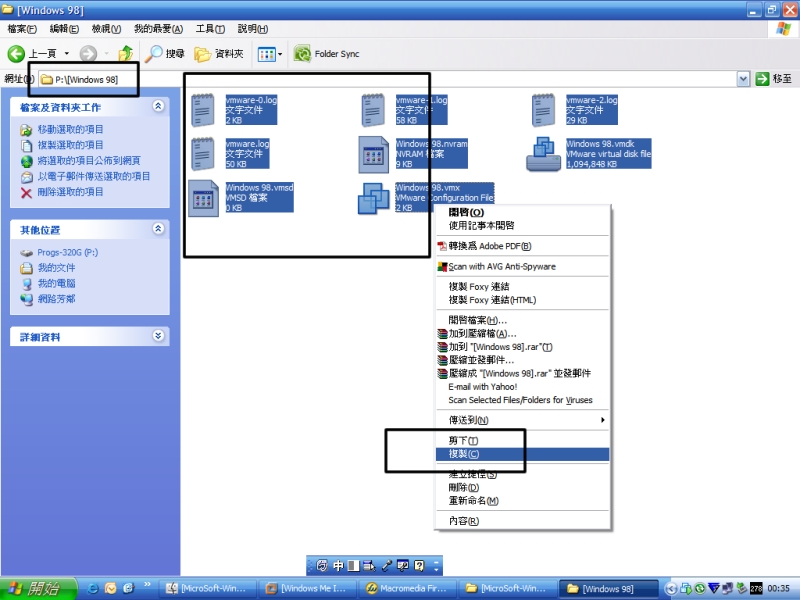Choose 轉換為 Adobe PDF(B) menu entry
Image resolution: width=800 pixels, height=600 pixels.
(x=522, y=246)
